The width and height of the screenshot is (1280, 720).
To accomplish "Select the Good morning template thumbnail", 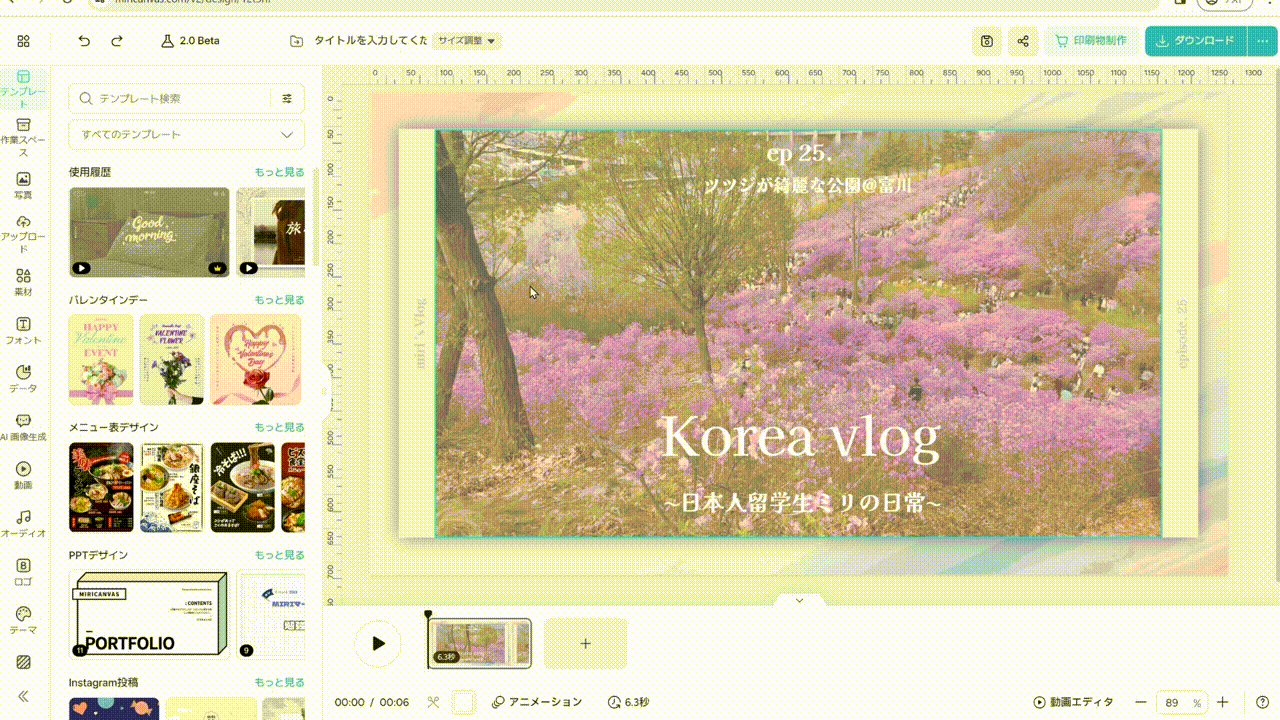I will point(149,232).
